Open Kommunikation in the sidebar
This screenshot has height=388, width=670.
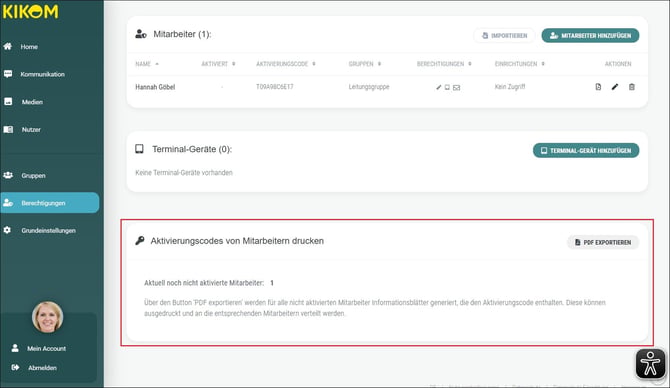pyautogui.click(x=42, y=74)
